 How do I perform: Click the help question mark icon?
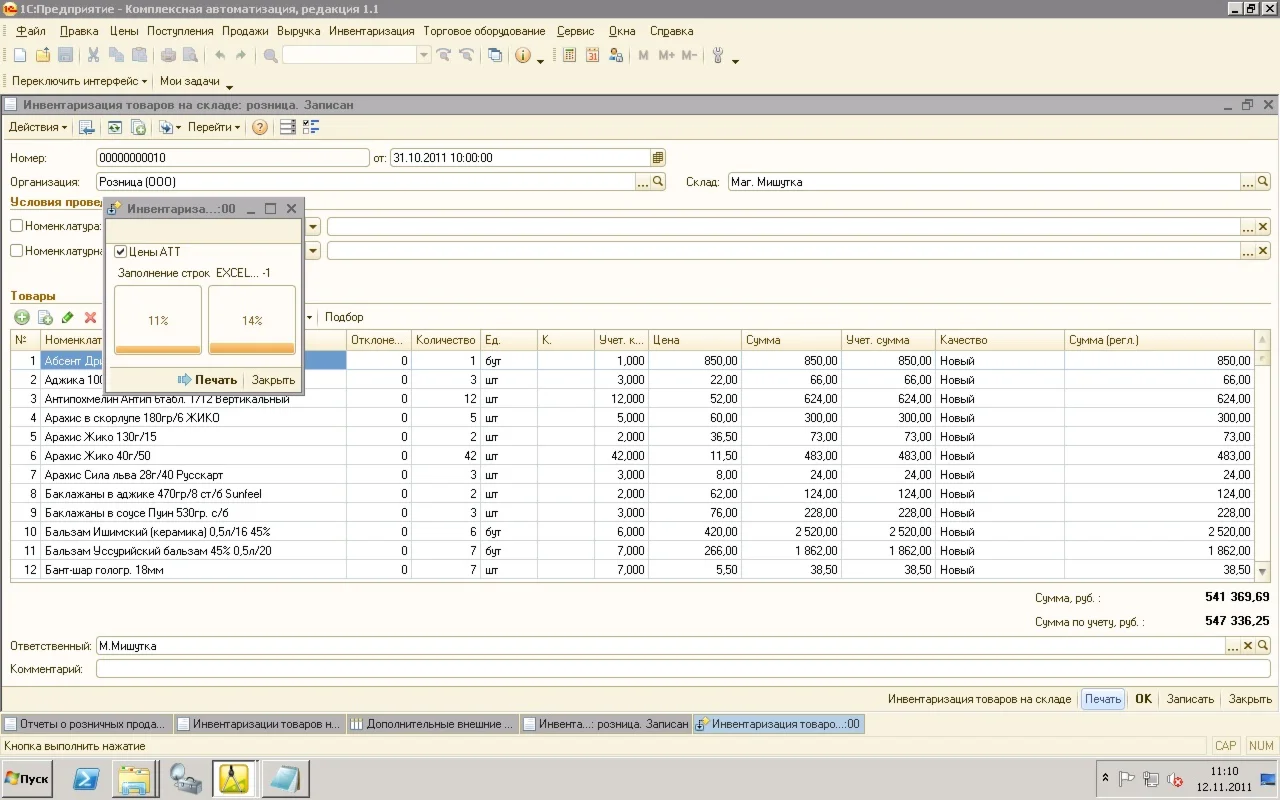click(259, 127)
